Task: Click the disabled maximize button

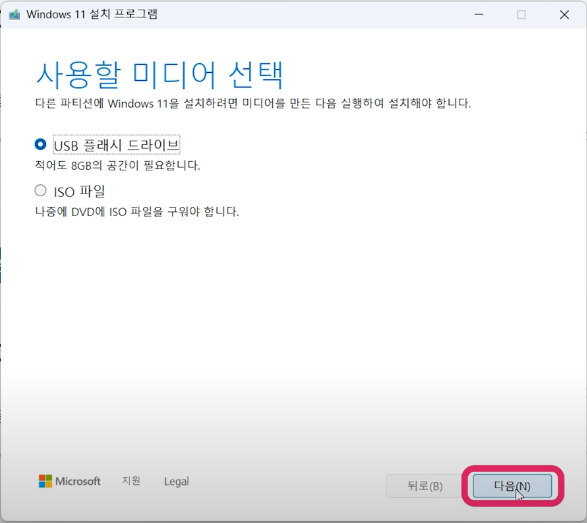Action: tap(521, 15)
